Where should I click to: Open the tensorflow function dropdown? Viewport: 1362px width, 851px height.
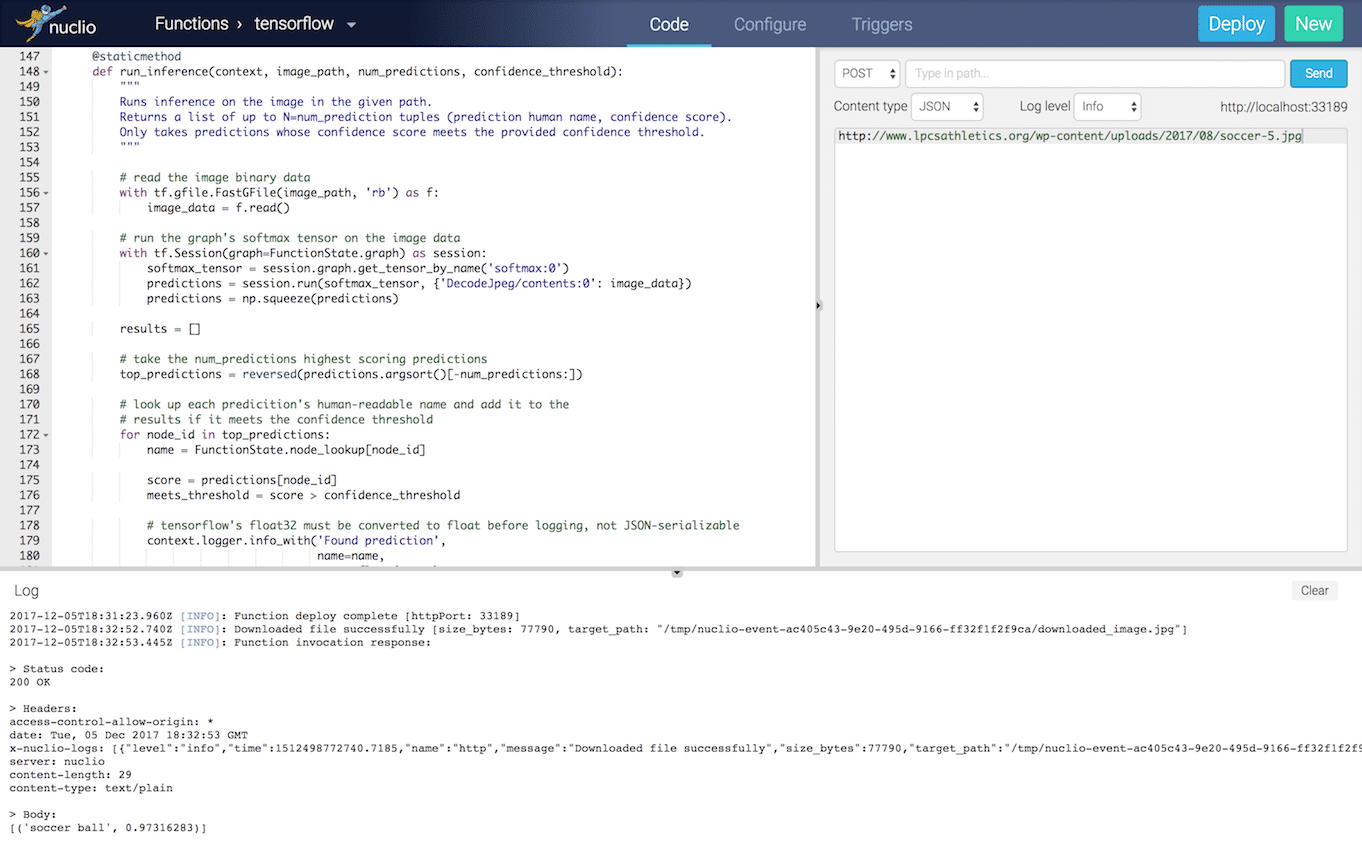click(x=350, y=24)
